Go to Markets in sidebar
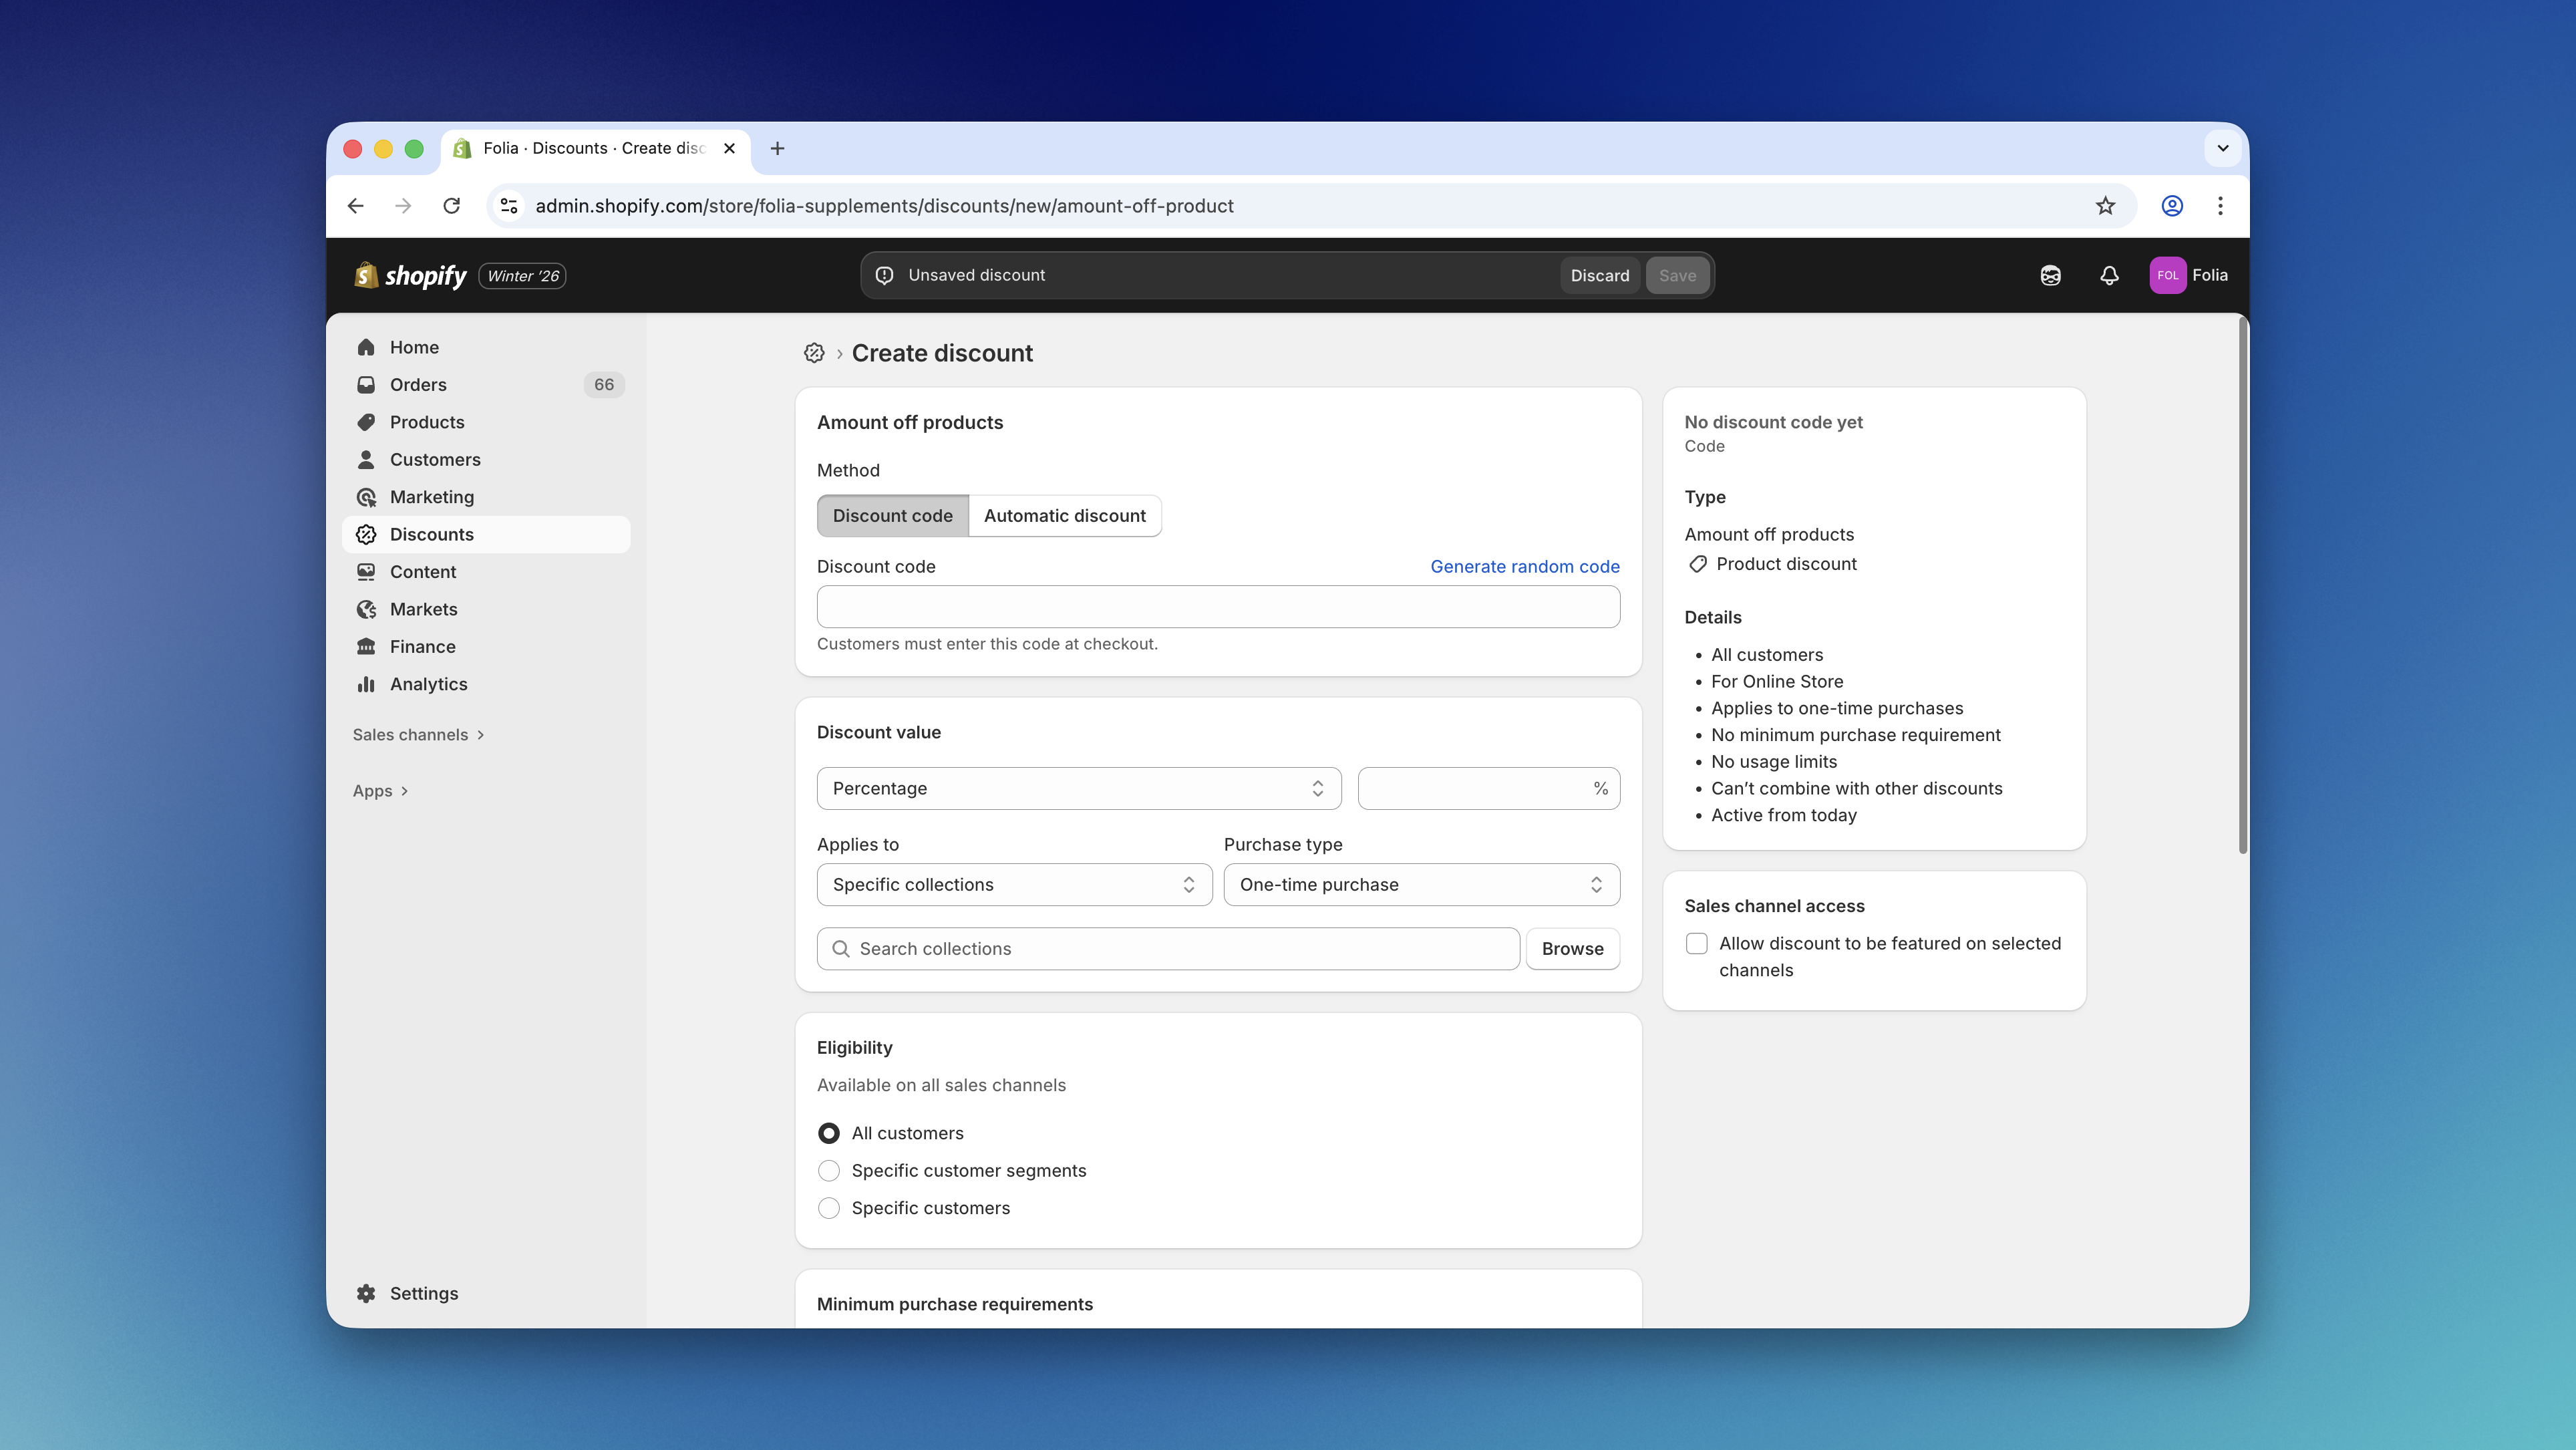The width and height of the screenshot is (2576, 1450). pos(423,609)
